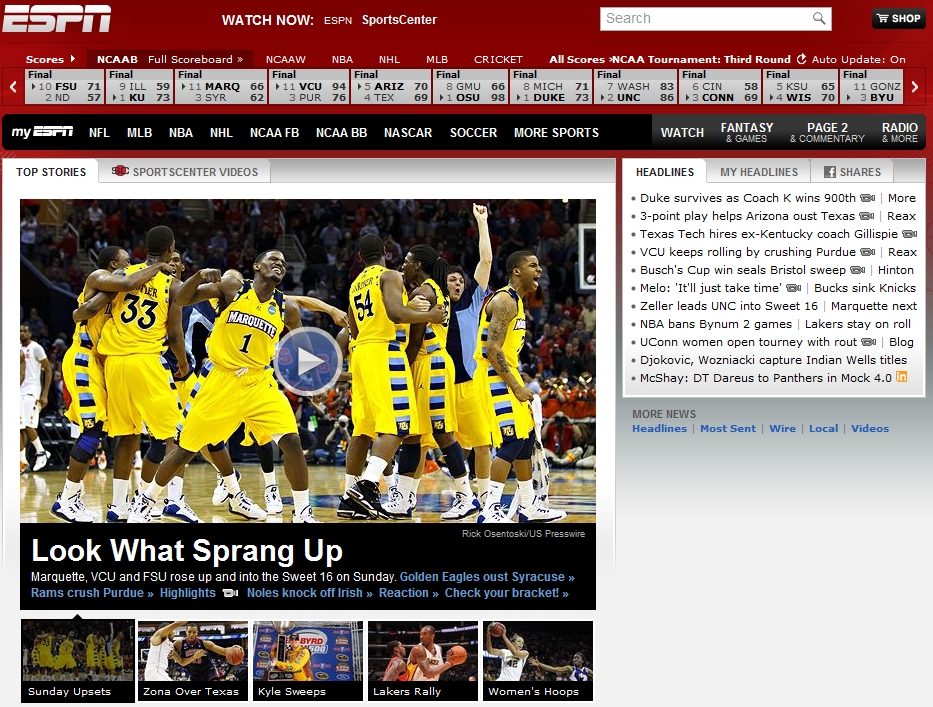The height and width of the screenshot is (707, 933).
Task: Switch to Top Stories tab
Action: (51, 171)
